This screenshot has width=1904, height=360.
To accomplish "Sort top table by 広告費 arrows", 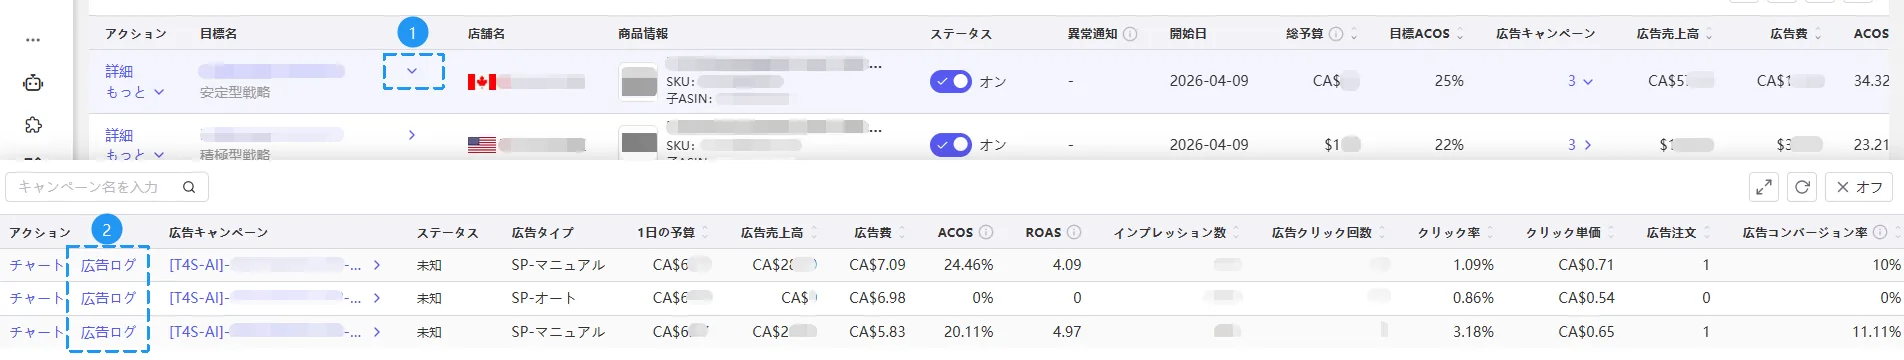I will tap(1818, 34).
